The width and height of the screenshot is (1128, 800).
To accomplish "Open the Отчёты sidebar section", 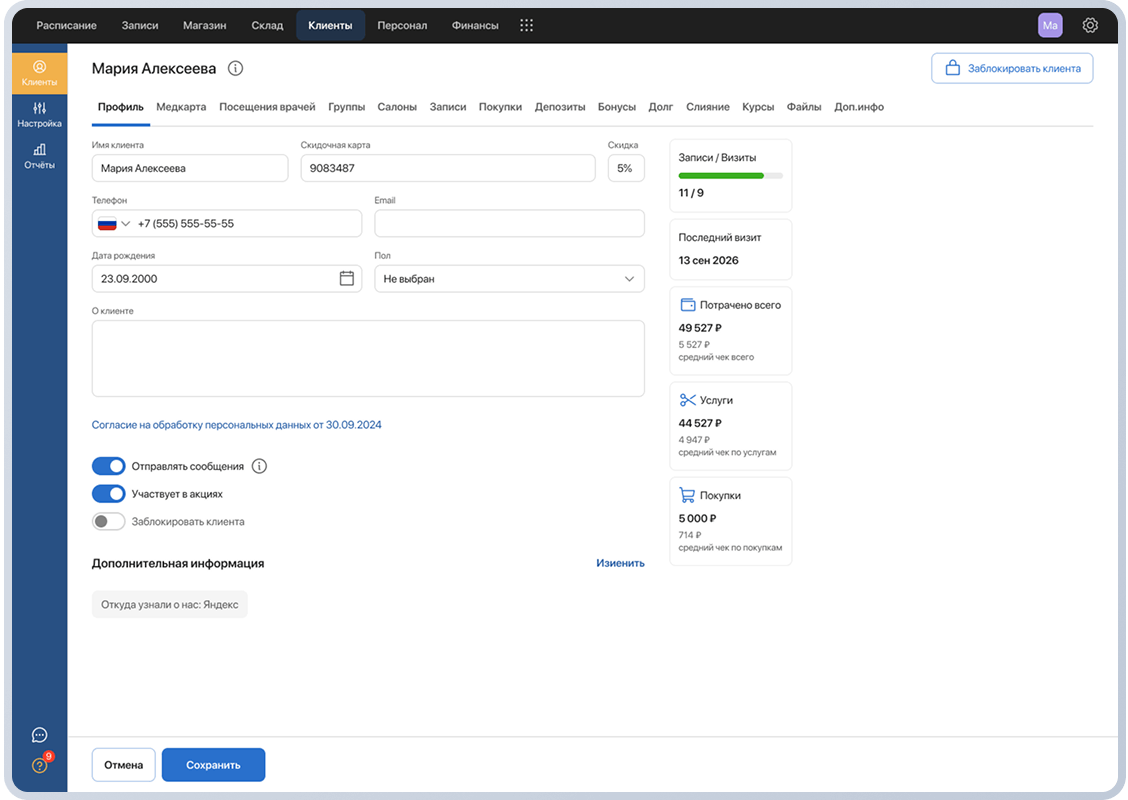I will (x=40, y=156).
